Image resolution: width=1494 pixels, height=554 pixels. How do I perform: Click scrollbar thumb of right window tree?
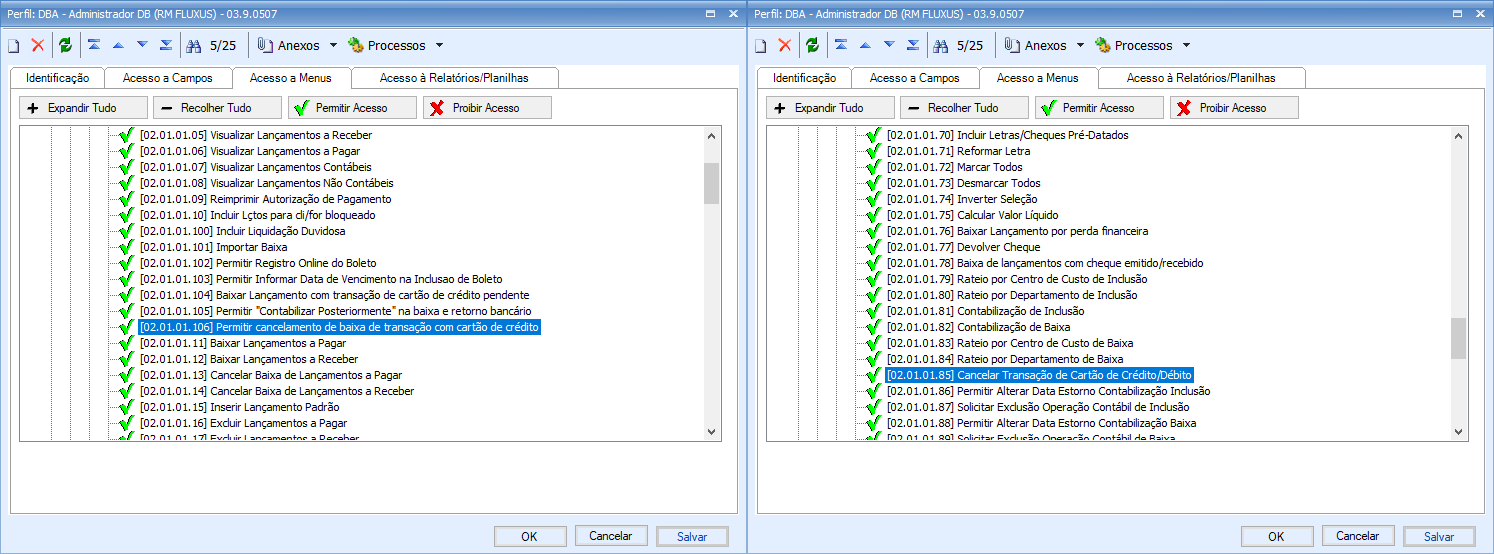(1459, 338)
